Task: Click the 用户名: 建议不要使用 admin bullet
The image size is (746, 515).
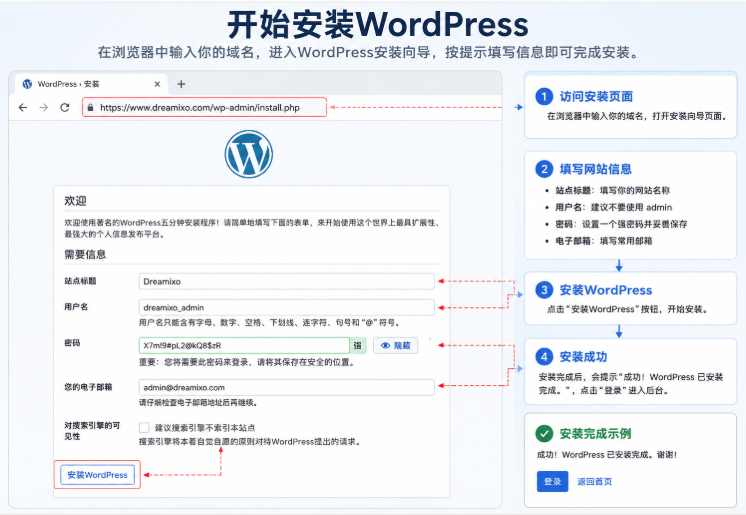Action: 614,207
